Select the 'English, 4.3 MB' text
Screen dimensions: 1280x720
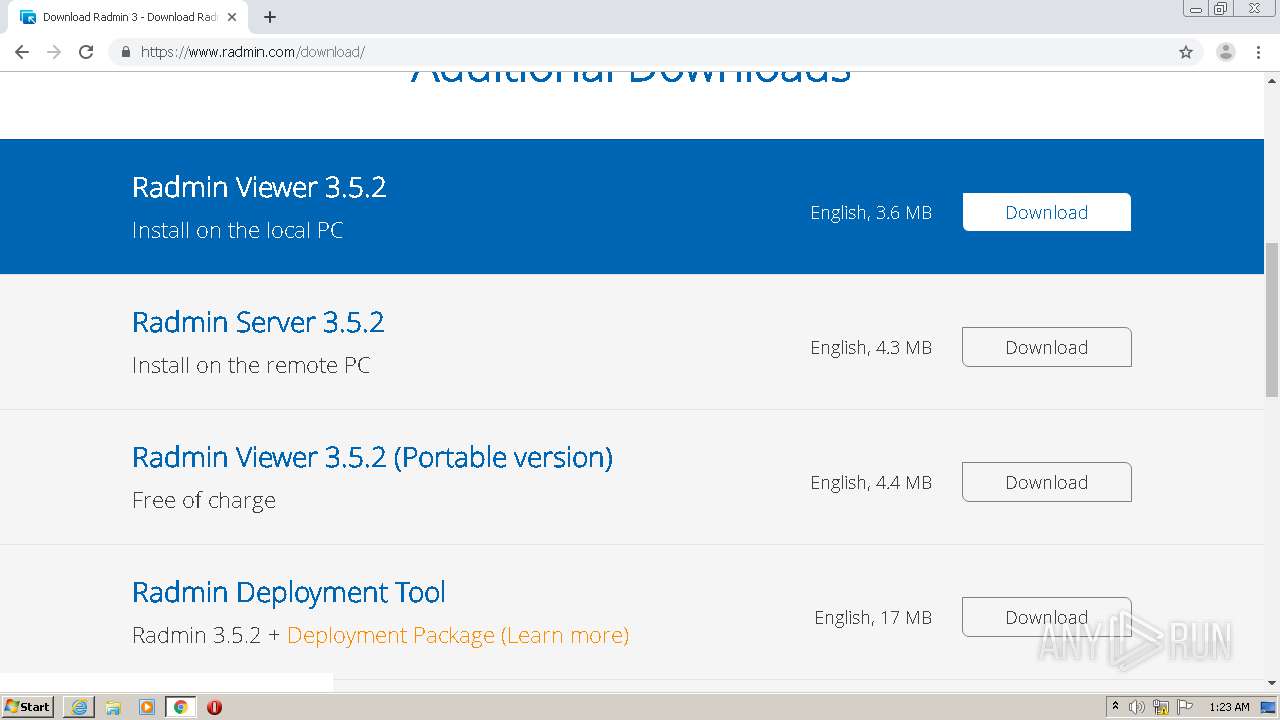871,348
